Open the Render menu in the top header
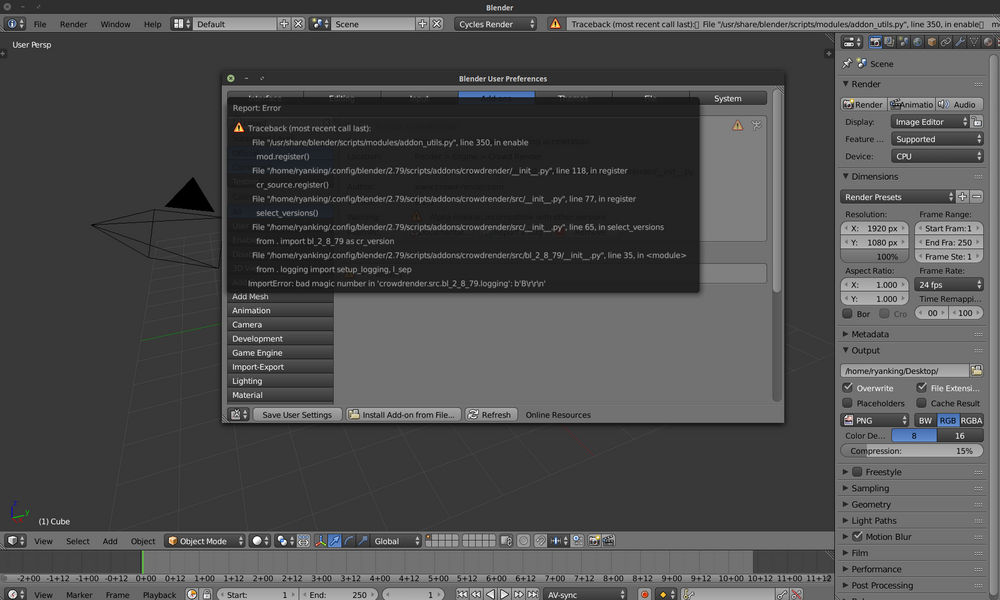 coord(72,23)
